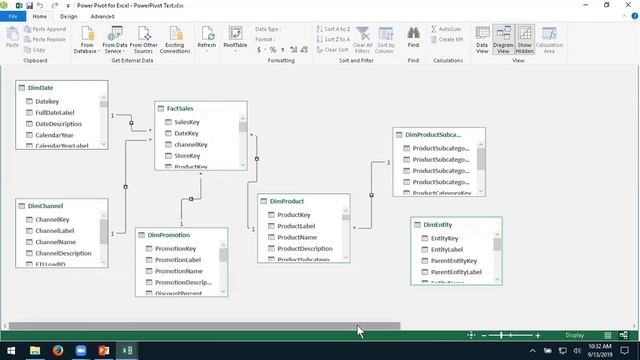Click Fit to Screen icon in status bar

tap(471, 335)
